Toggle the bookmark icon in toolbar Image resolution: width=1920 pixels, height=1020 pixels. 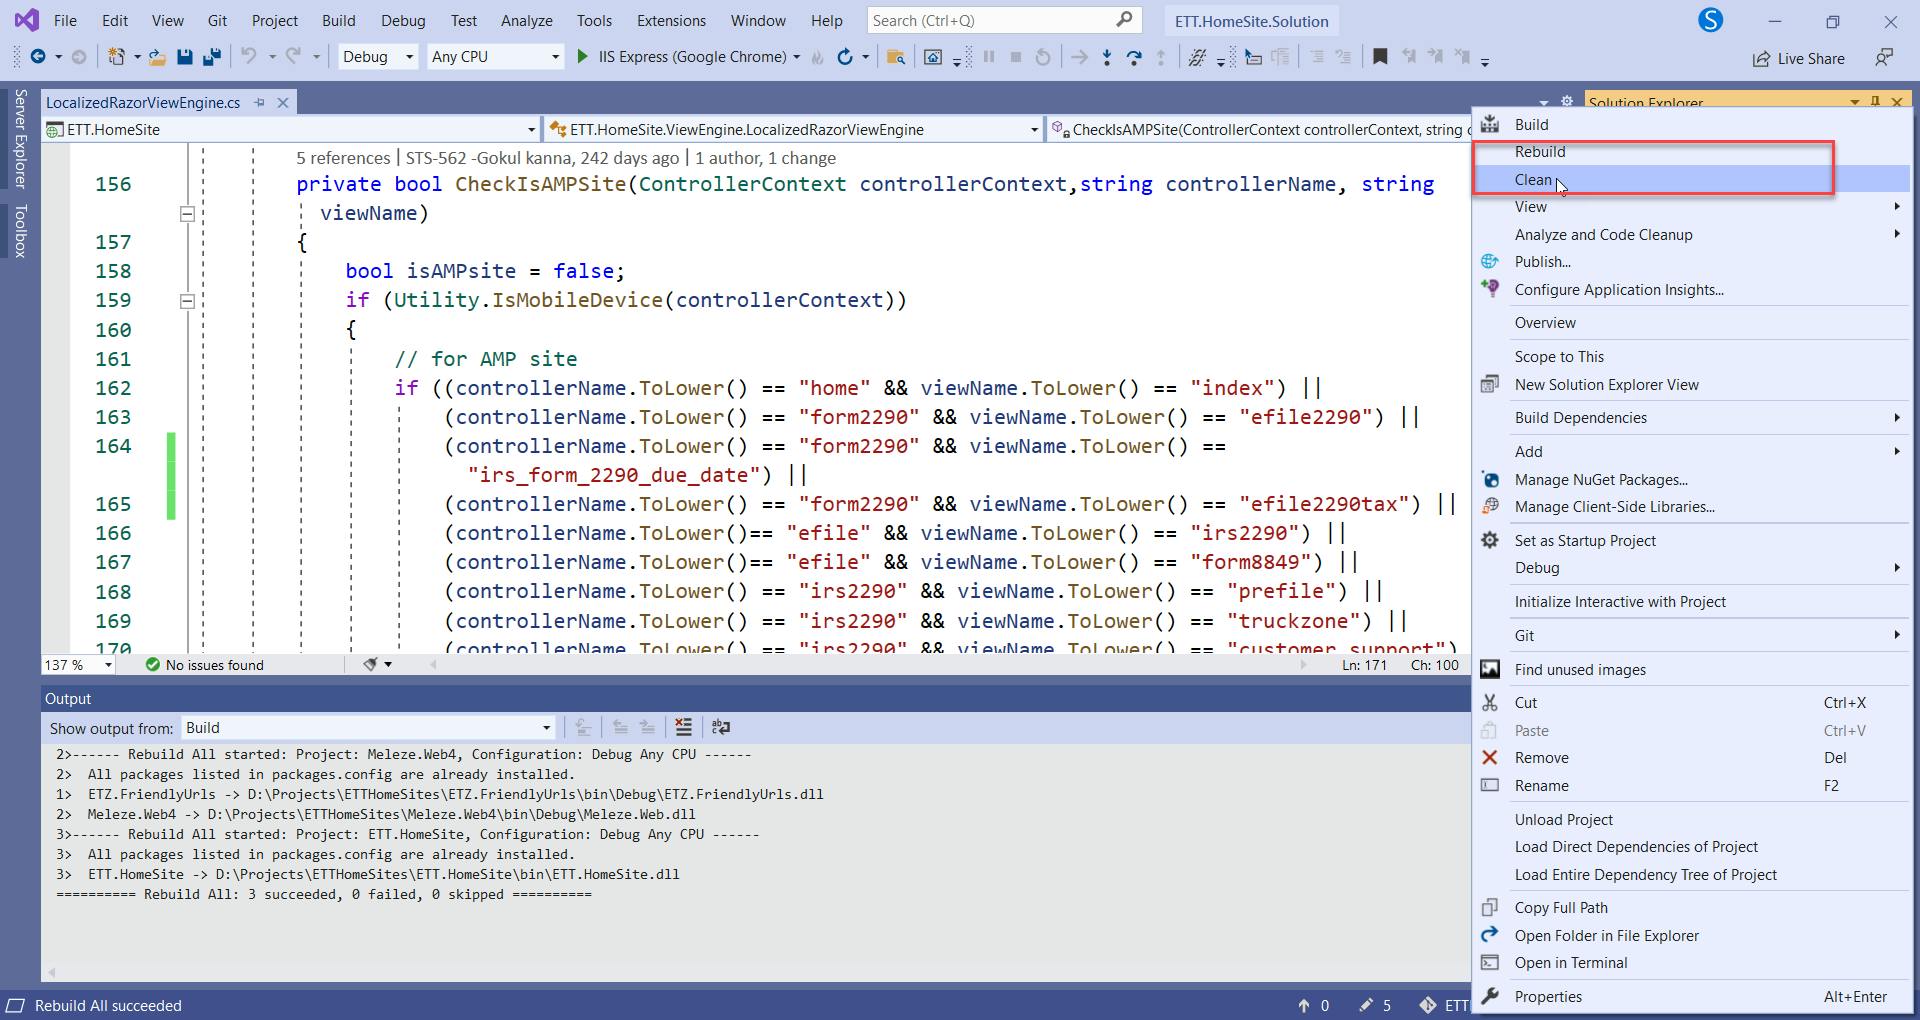pos(1380,57)
